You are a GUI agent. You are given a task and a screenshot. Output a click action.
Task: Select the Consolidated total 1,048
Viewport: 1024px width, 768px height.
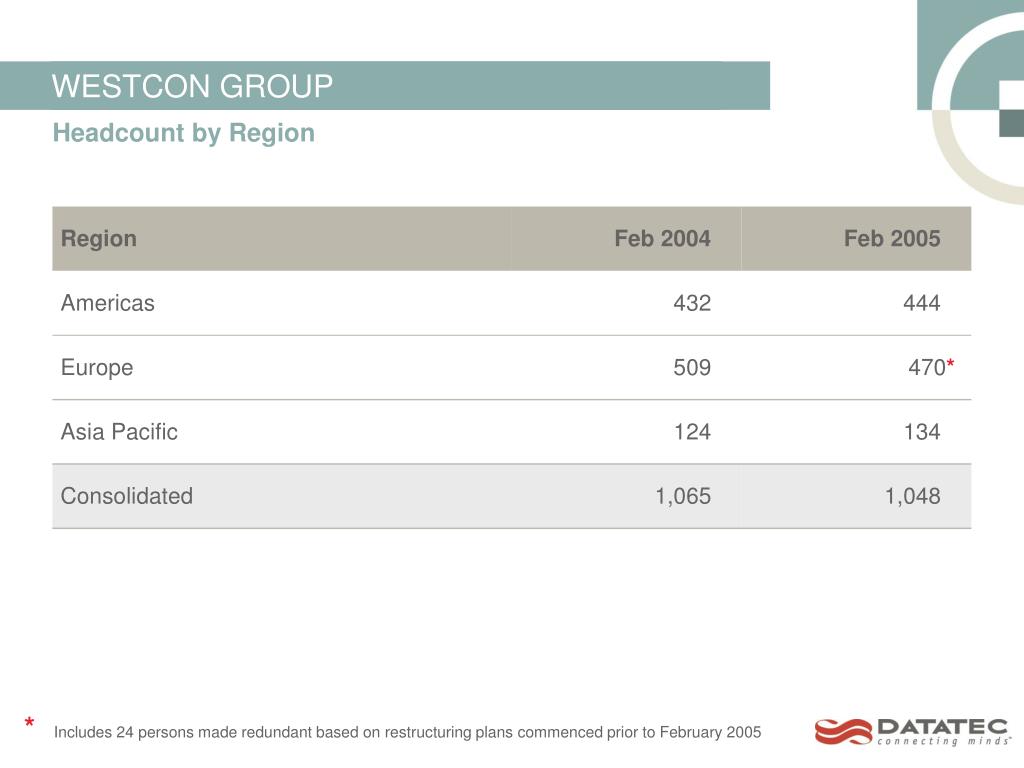[912, 496]
